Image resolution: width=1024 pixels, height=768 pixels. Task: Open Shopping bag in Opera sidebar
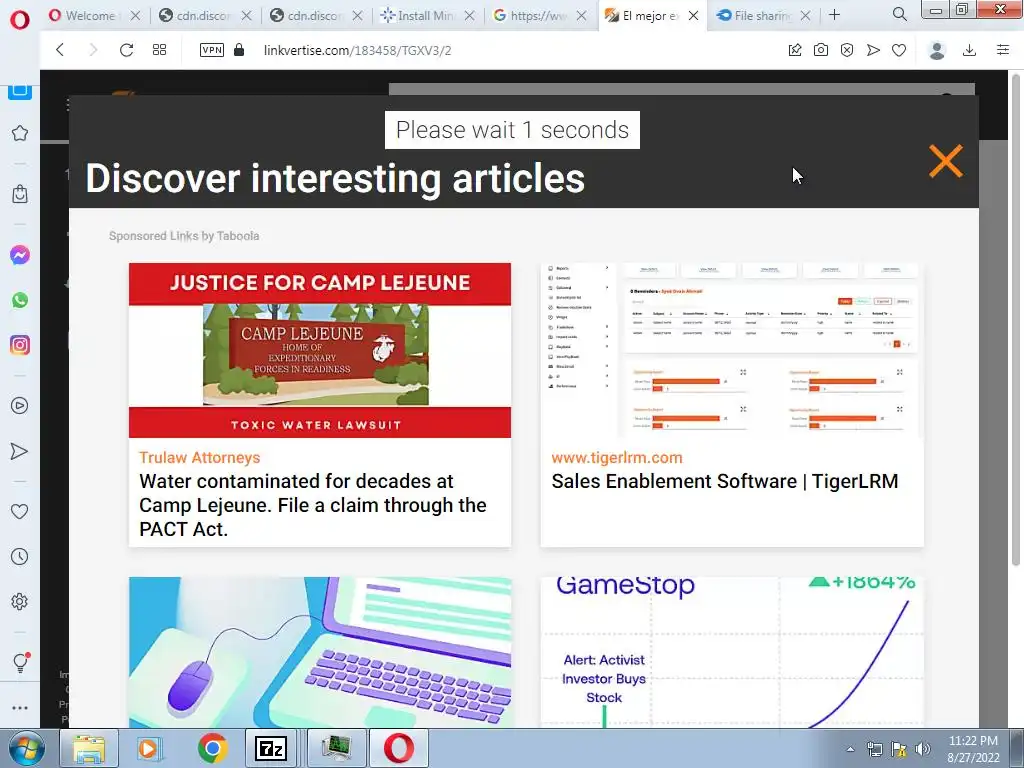(x=20, y=194)
